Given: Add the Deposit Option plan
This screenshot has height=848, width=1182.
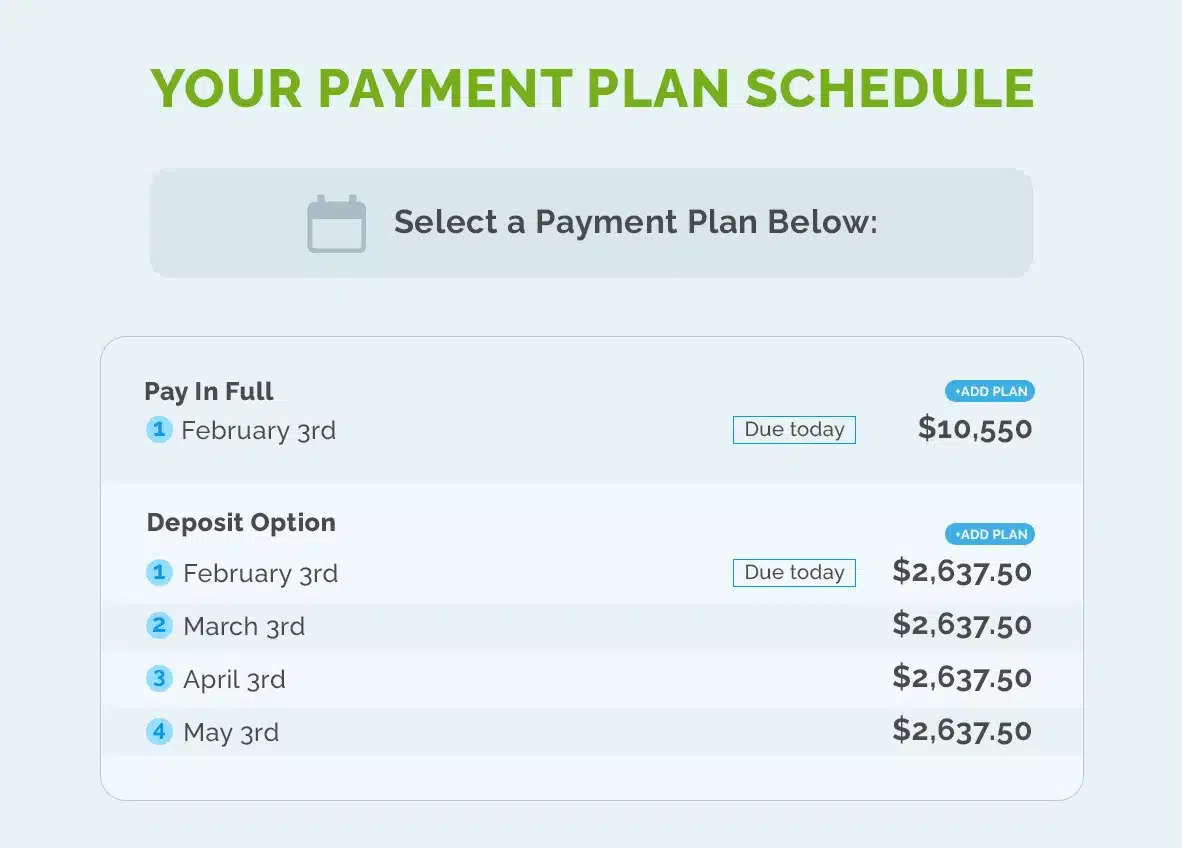Looking at the screenshot, I should click(989, 535).
